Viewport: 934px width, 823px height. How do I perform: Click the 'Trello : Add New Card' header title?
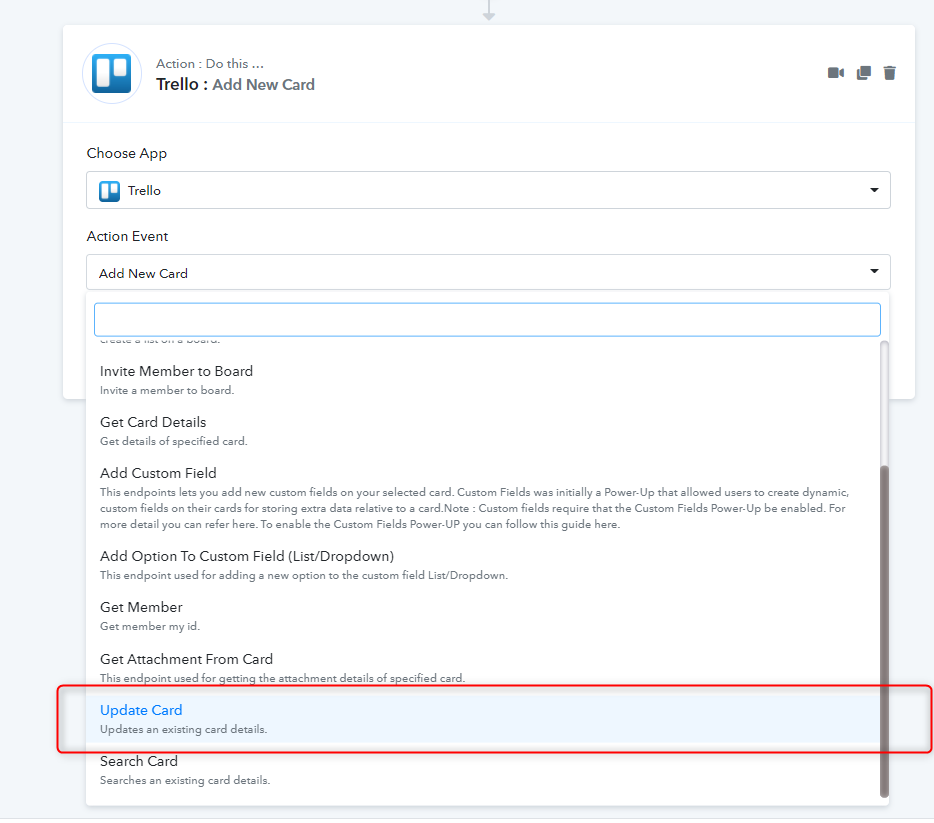pyautogui.click(x=235, y=85)
